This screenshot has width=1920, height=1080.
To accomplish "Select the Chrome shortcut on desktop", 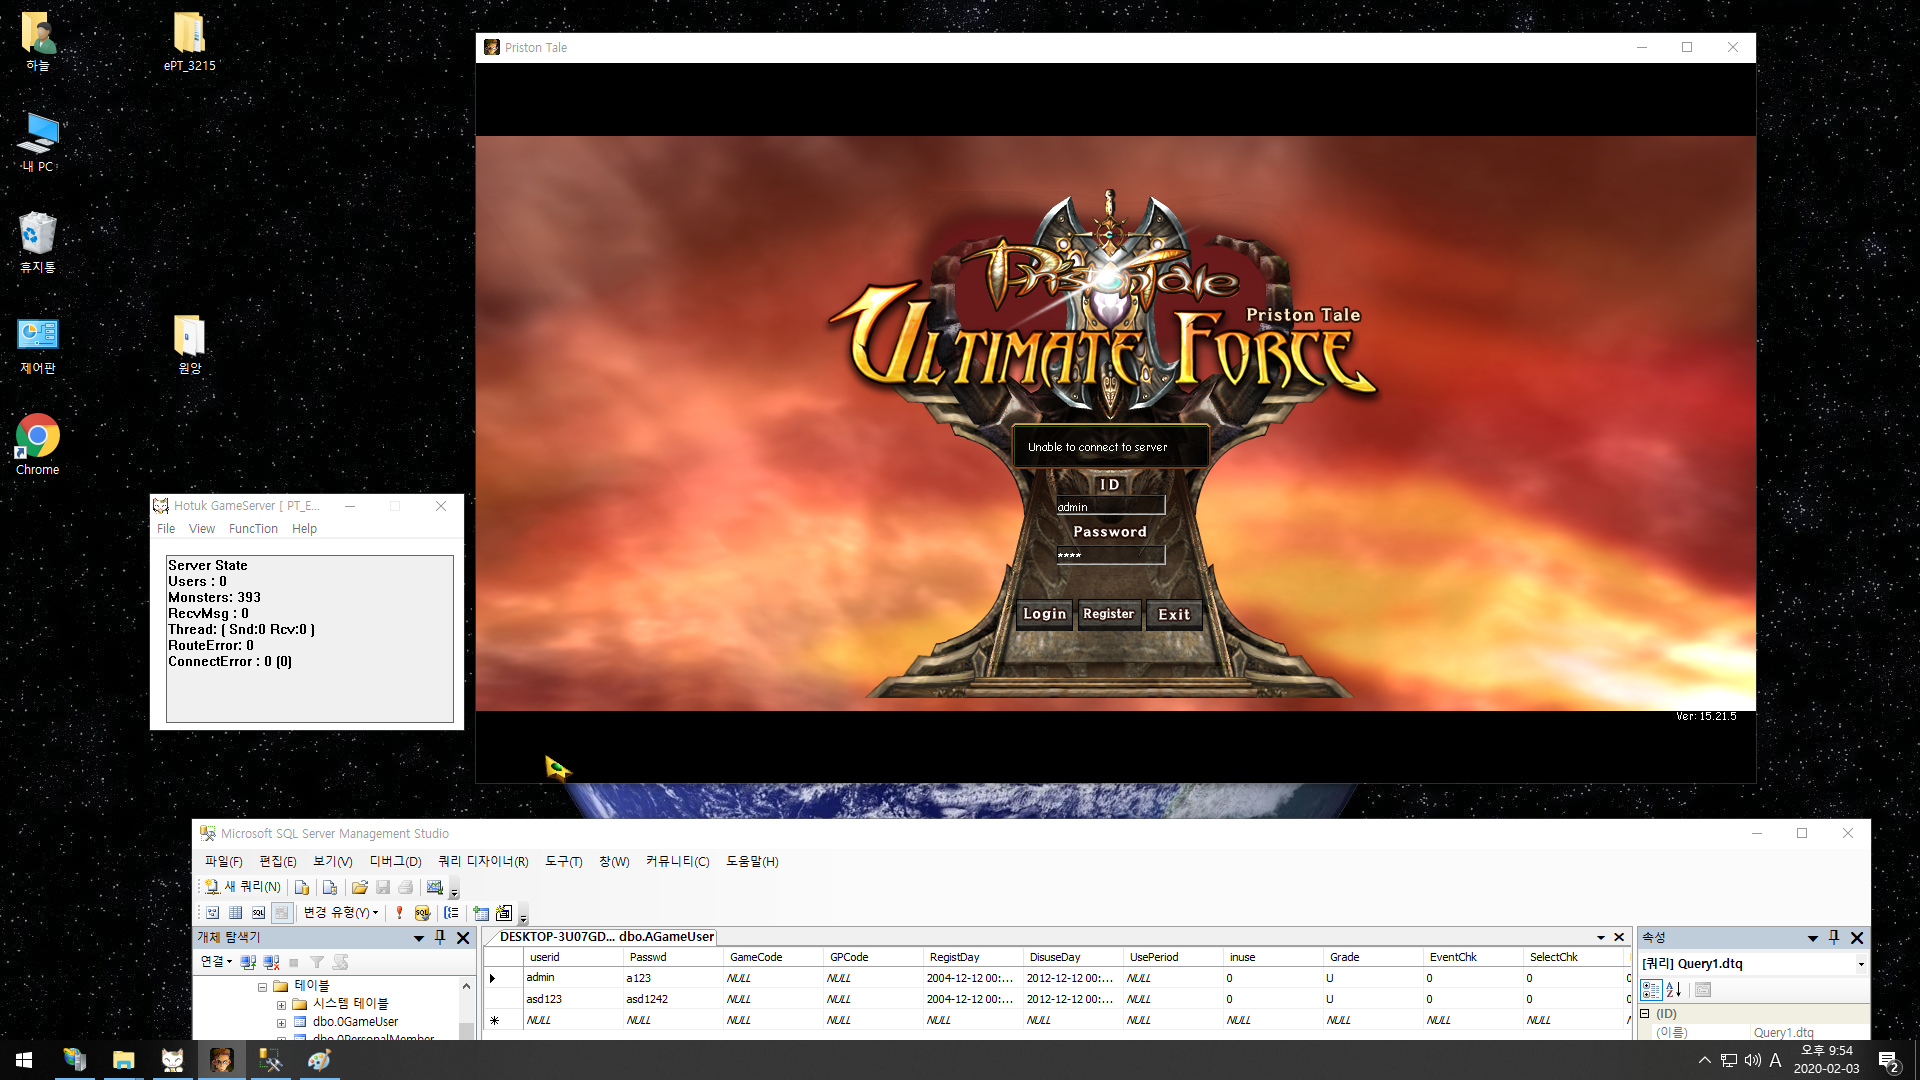I will 38,445.
